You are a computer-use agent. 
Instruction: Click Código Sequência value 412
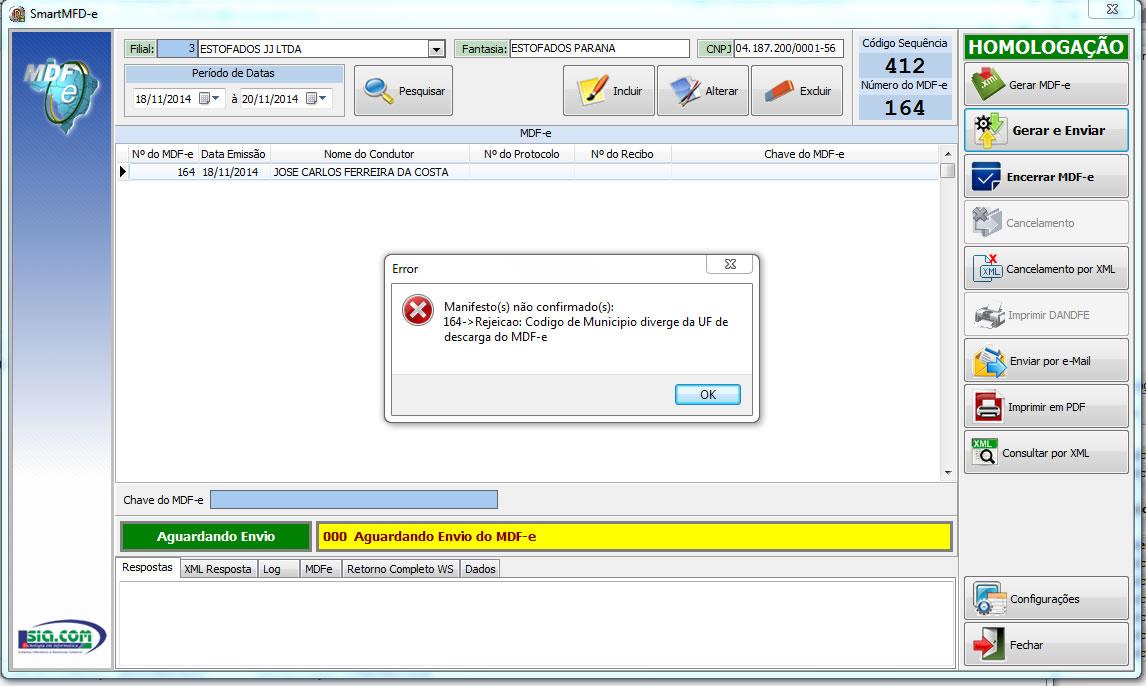(905, 66)
